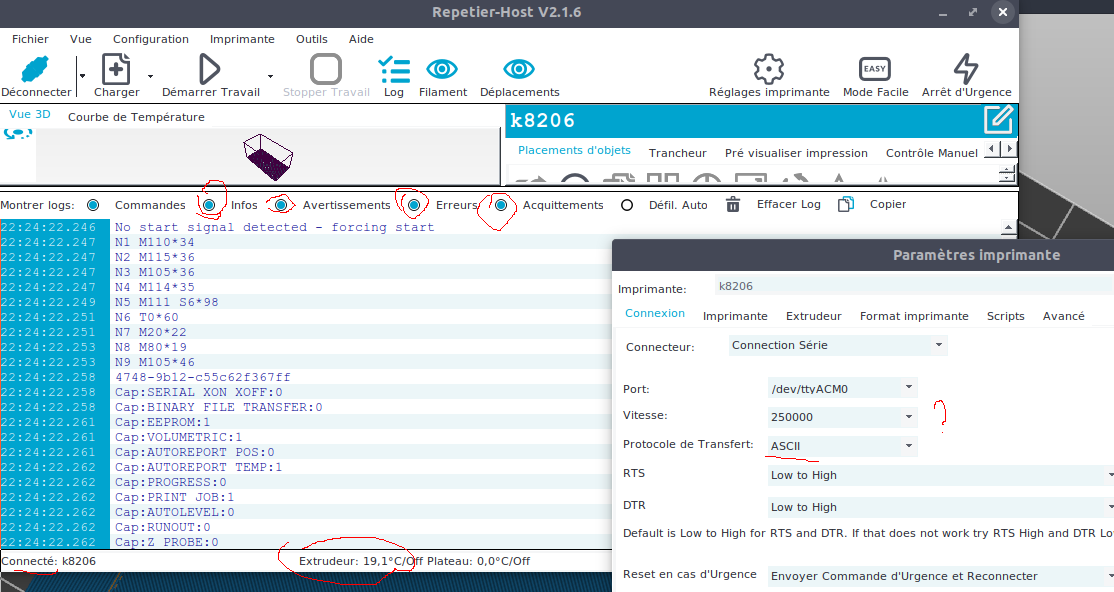Switch to Vue 3D tab
Screen dimensions: 1114x592
[30, 114]
